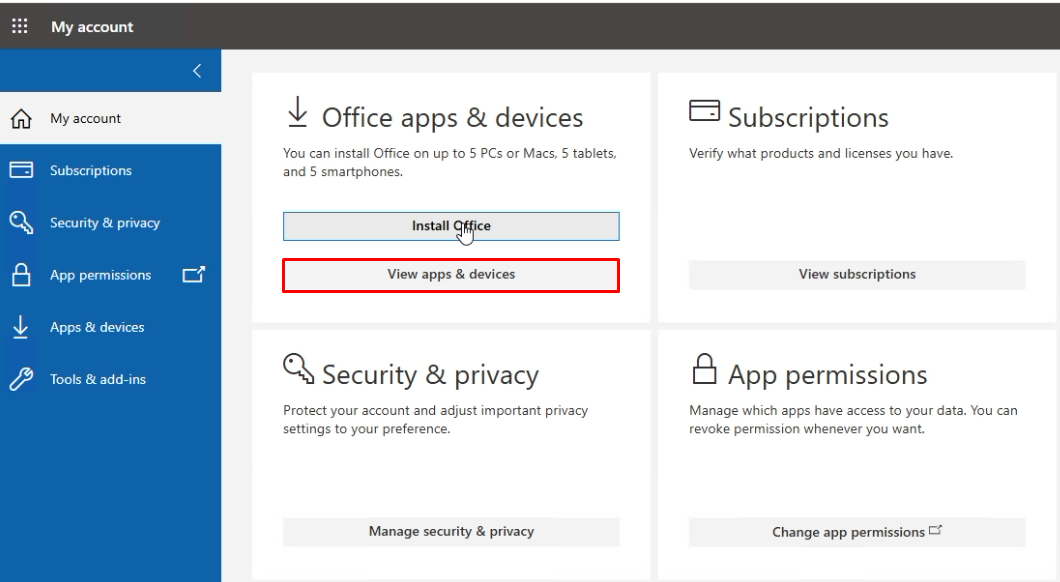Viewport: 1060px width, 582px height.
Task: Click the home icon beside My account
Action: click(x=21, y=118)
